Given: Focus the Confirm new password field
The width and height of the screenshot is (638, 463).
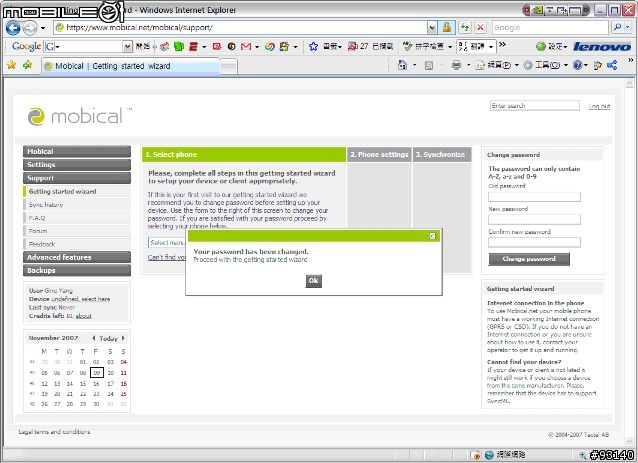Looking at the screenshot, I should point(534,243).
